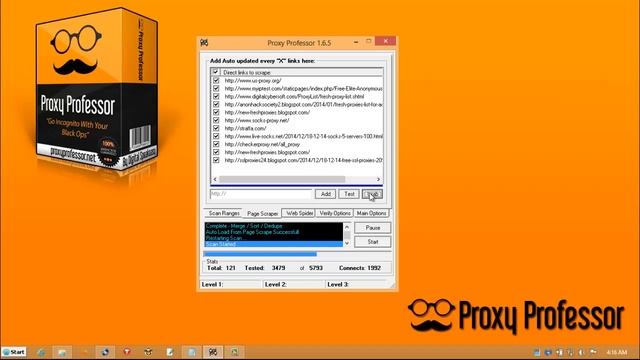Image resolution: width=640 pixels, height=360 pixels.
Task: Click the Proxy Professor title bar glasses icon
Action: pos(204,42)
